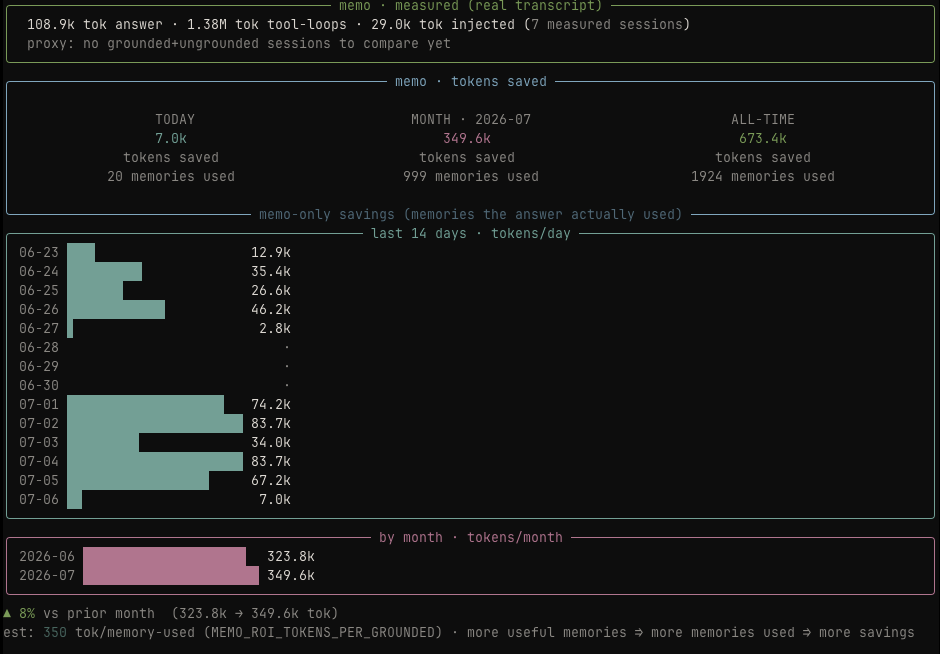
Task: Click '999 memories used' text
Action: pos(471,177)
